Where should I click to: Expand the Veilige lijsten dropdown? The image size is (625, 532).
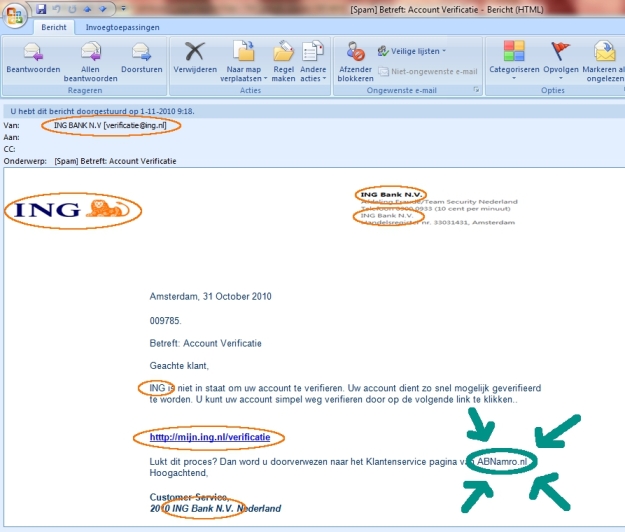coord(412,51)
